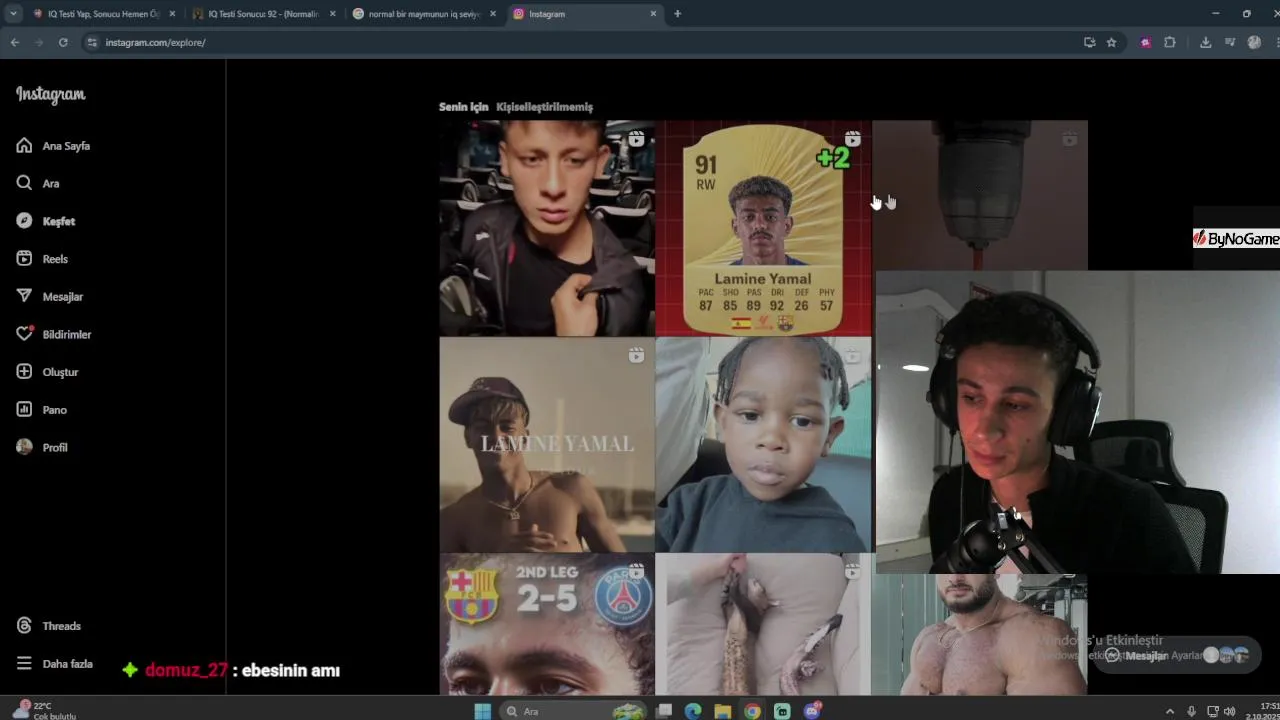Open the Pano chart icon
Screen dimensions: 1280x720
click(x=24, y=409)
